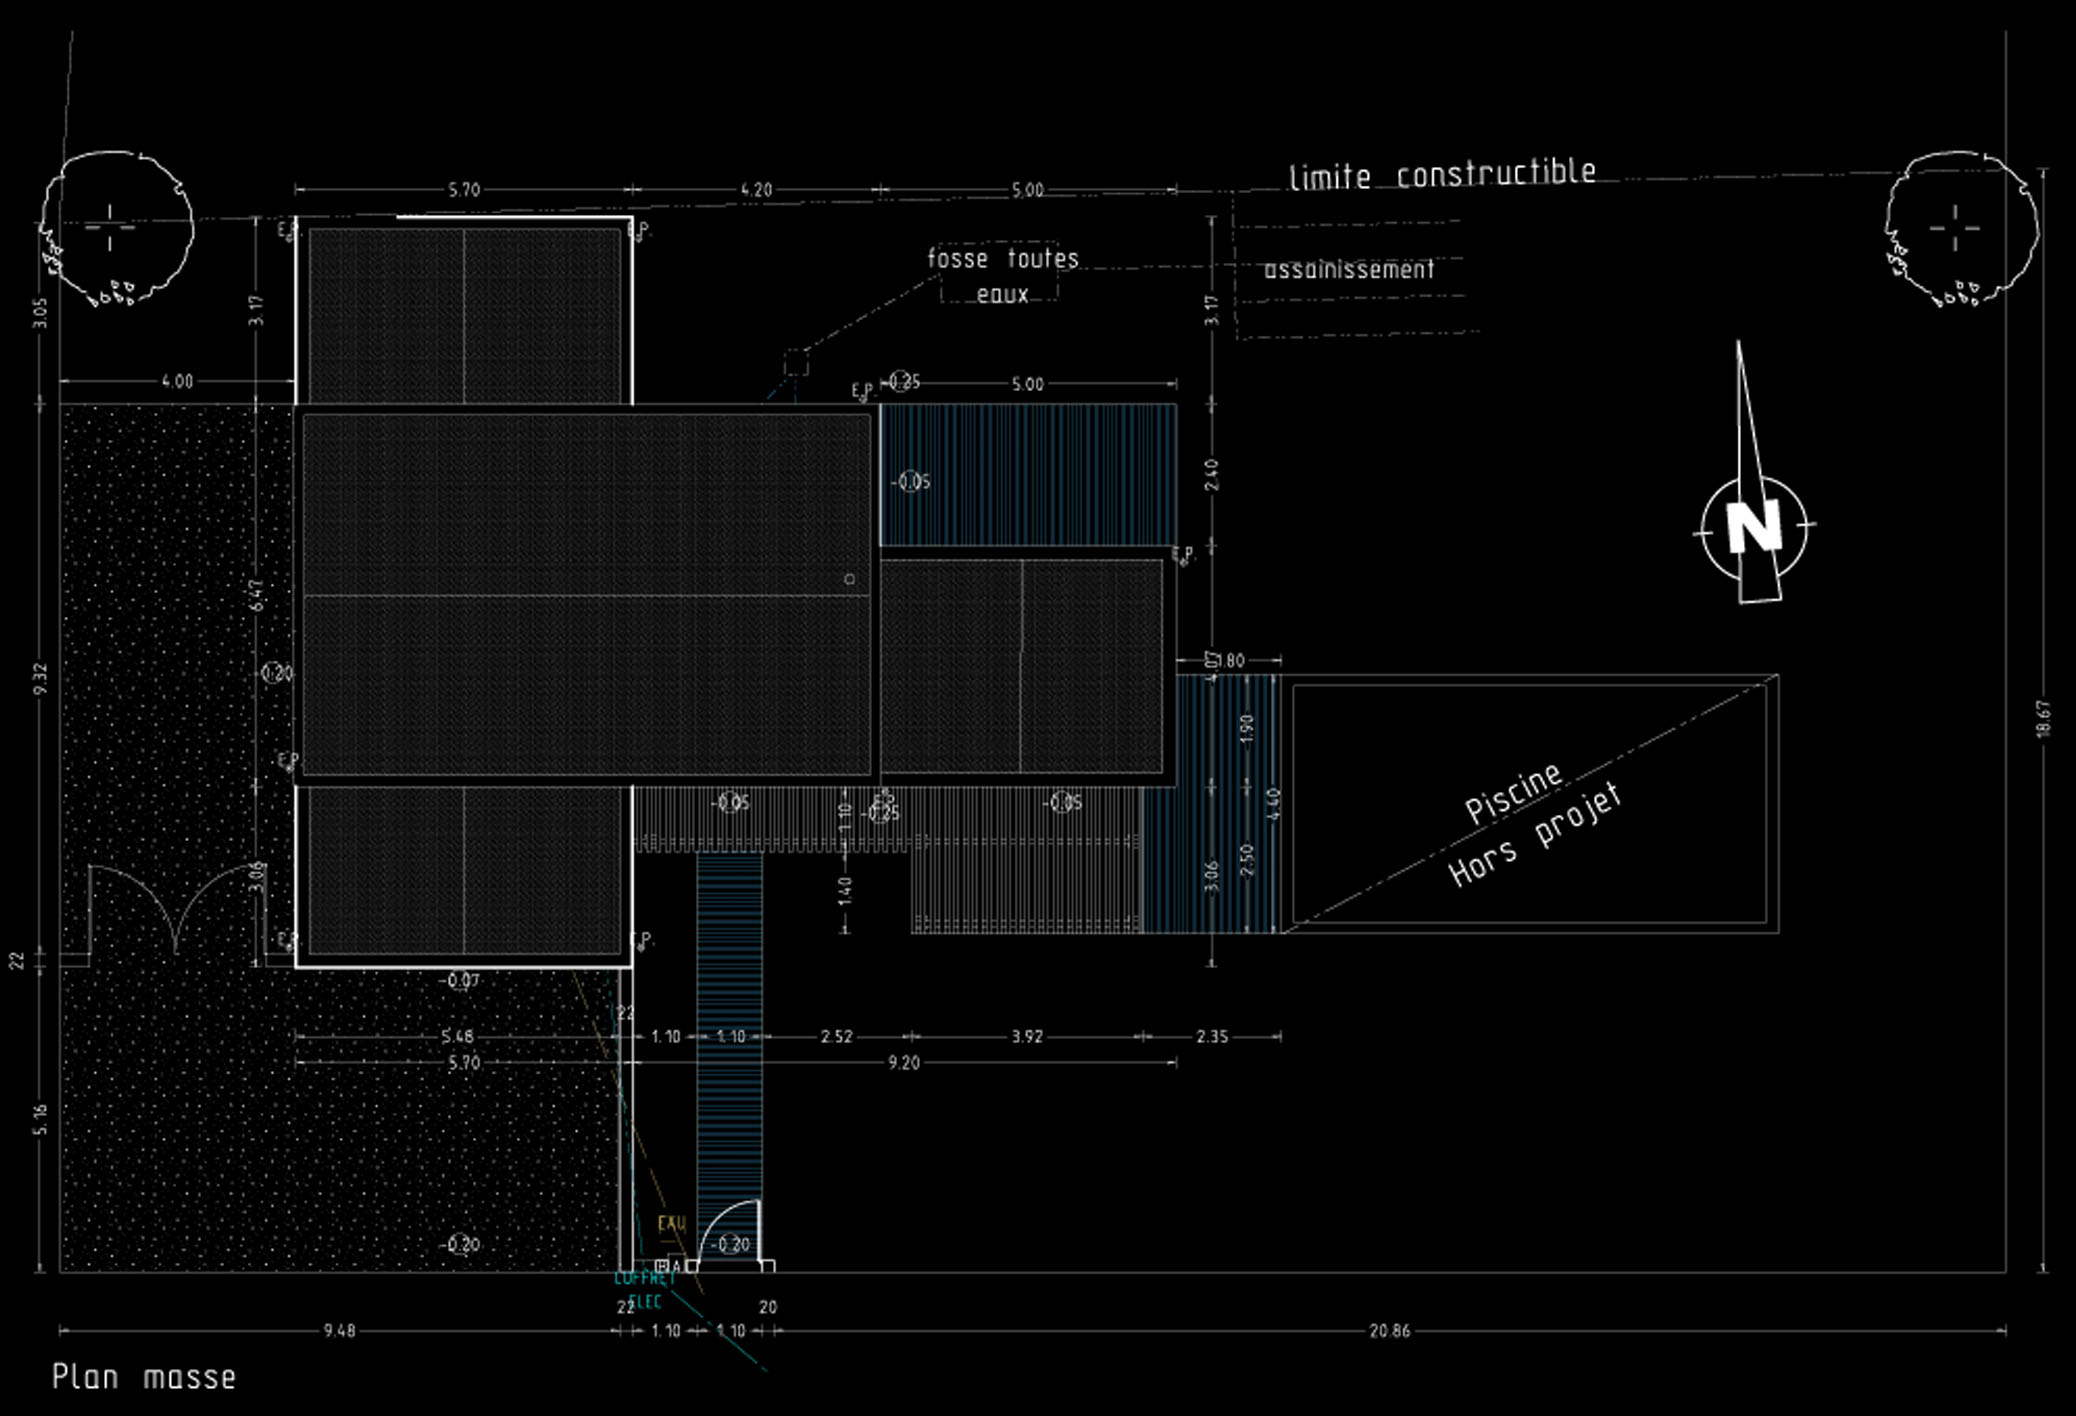This screenshot has width=2076, height=1416.
Task: Click the 20.86 bottom dimension
Action: pos(1389,1331)
